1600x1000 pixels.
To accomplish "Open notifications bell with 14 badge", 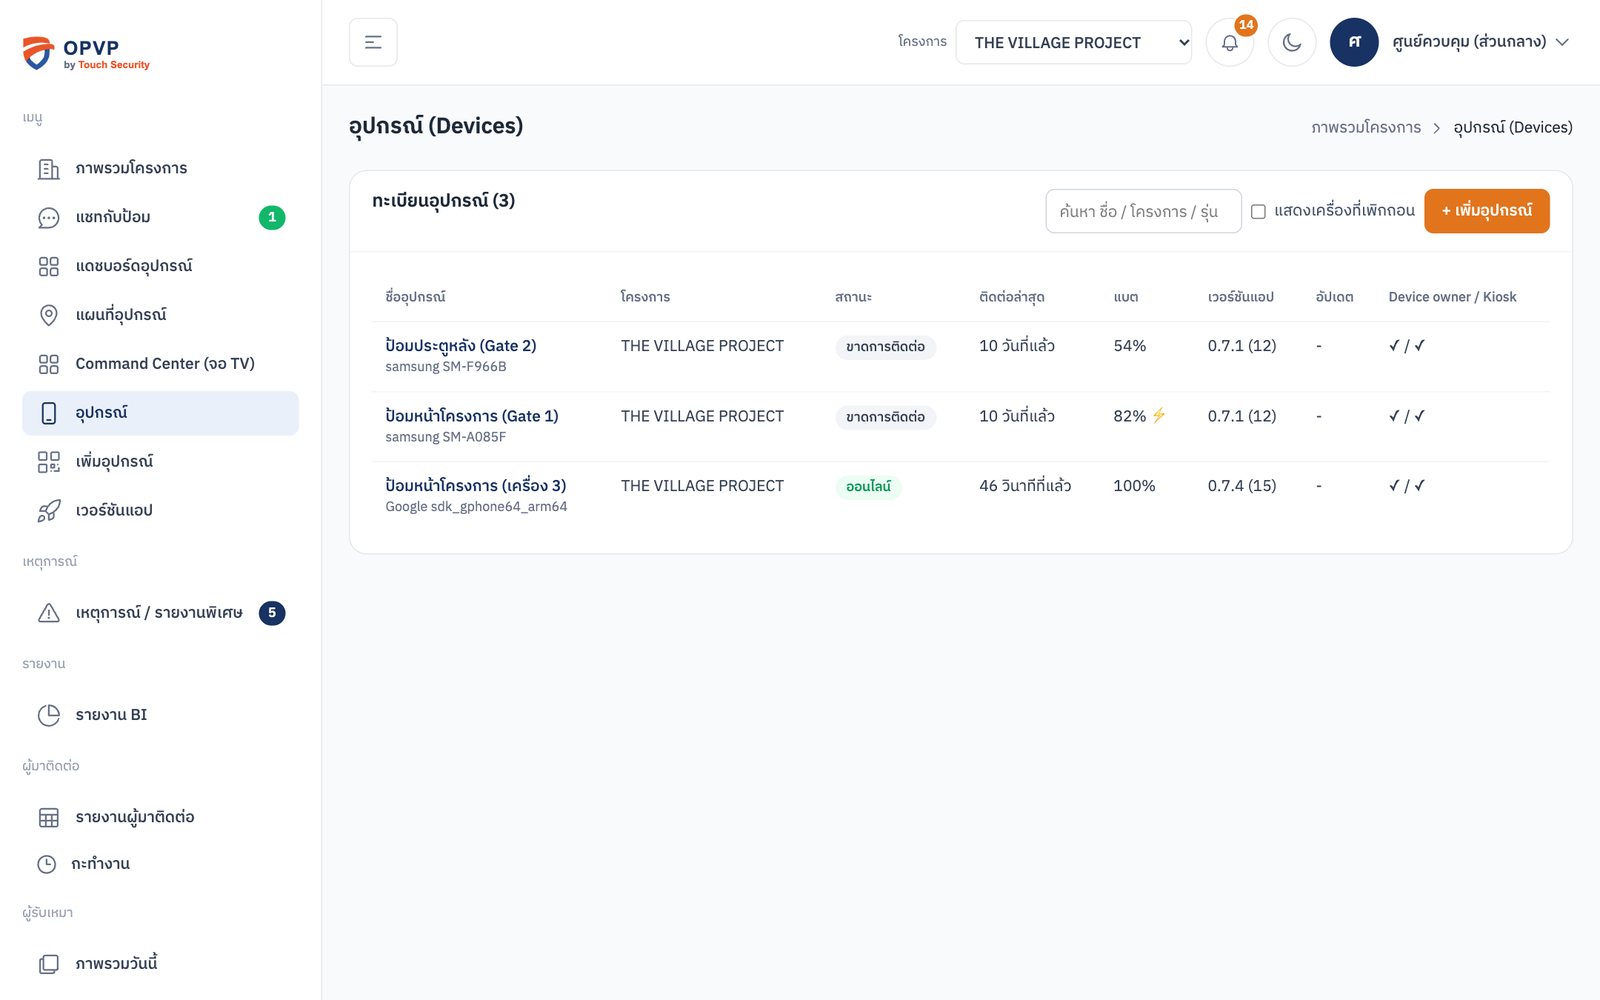I will tap(1230, 42).
